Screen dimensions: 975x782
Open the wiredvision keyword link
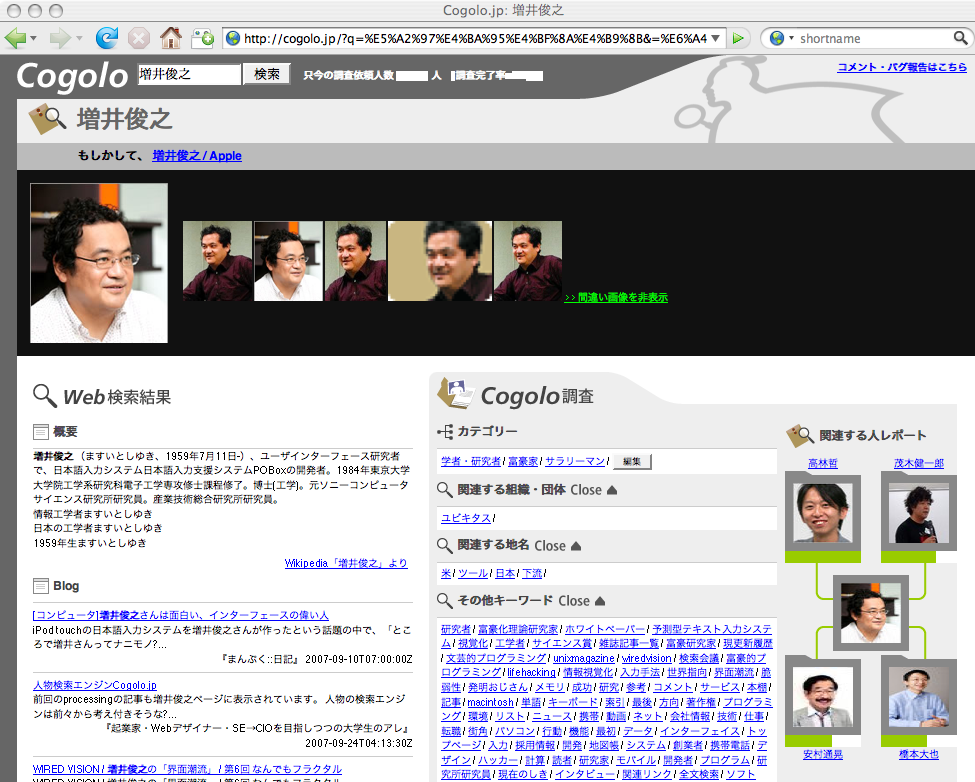click(x=647, y=658)
